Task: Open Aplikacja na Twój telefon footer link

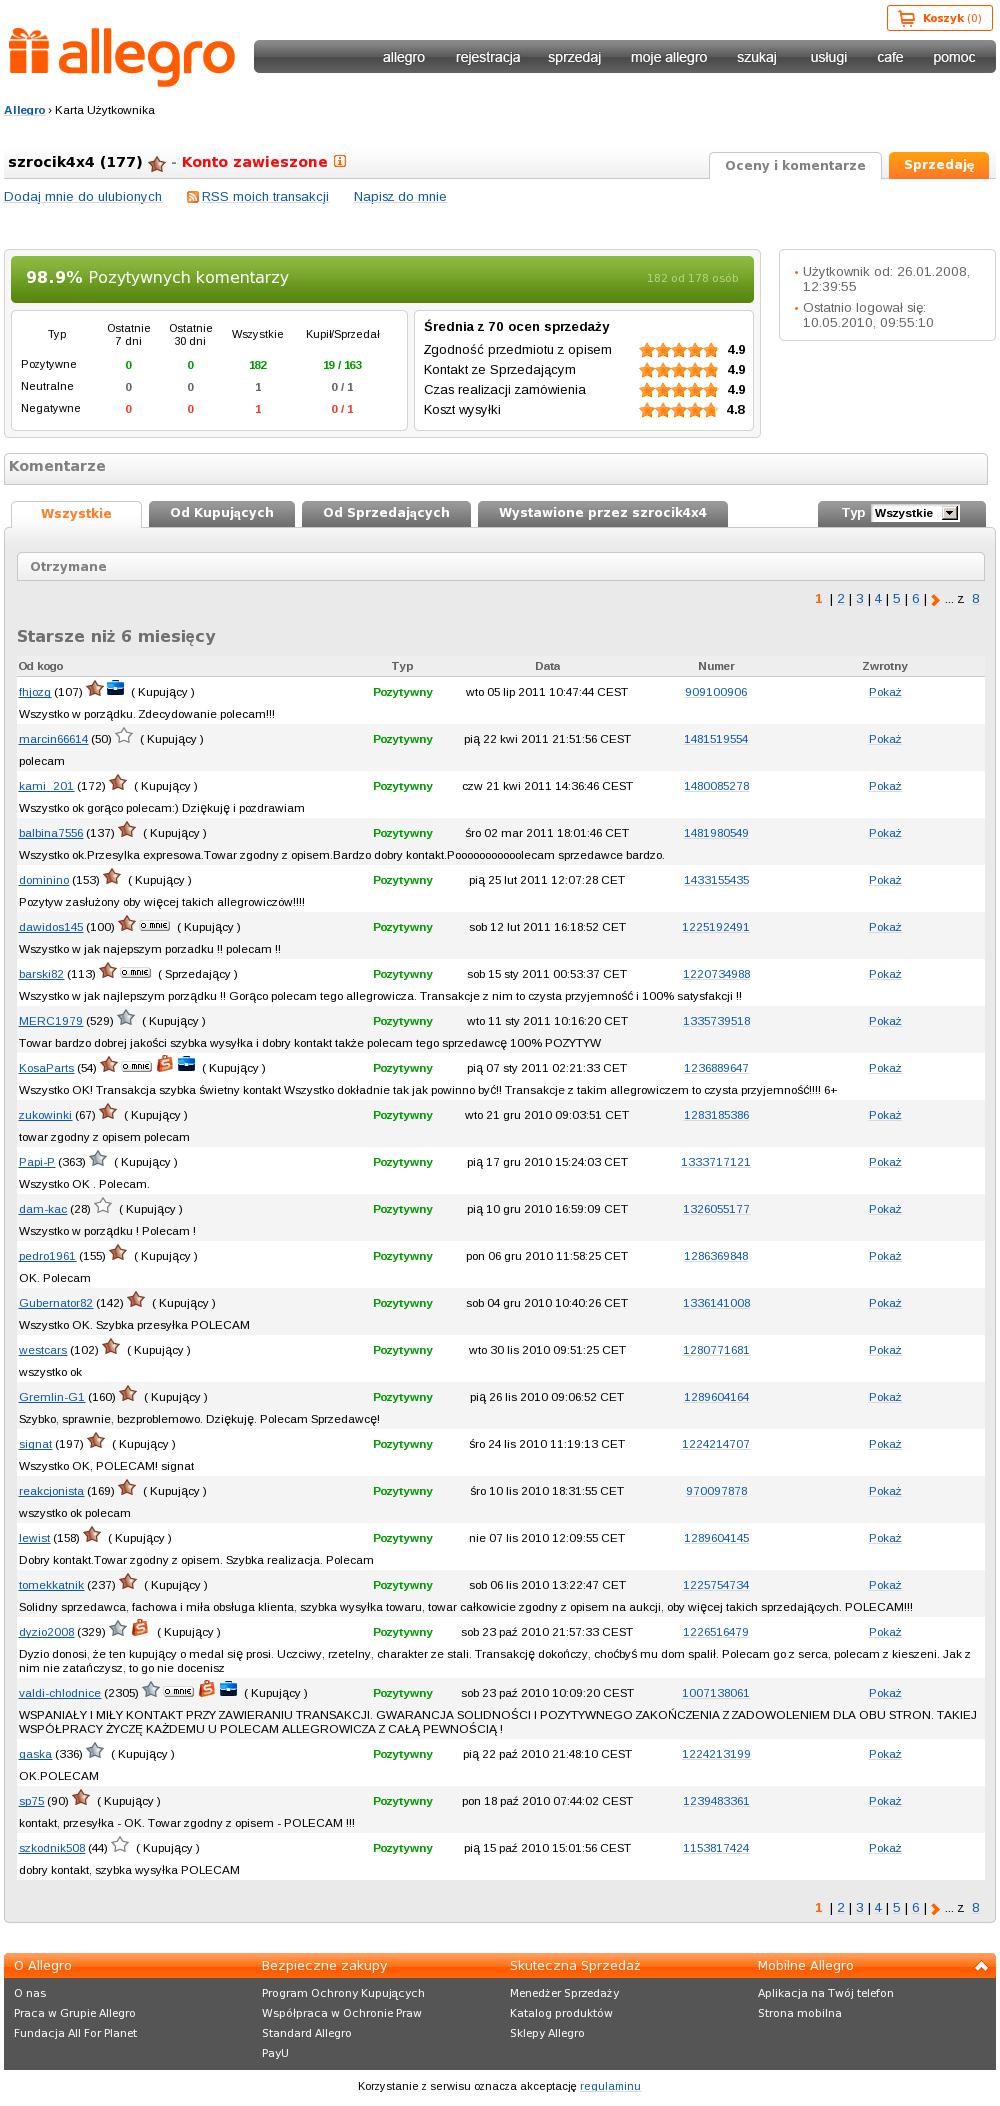Action: tap(826, 1993)
